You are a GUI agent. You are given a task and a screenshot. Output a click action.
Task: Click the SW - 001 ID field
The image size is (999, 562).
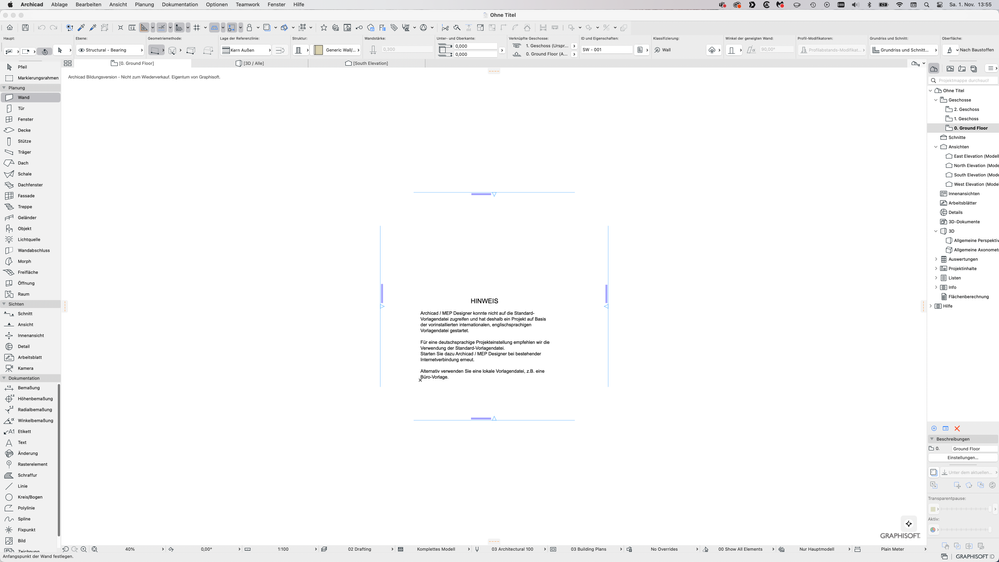click(x=607, y=50)
